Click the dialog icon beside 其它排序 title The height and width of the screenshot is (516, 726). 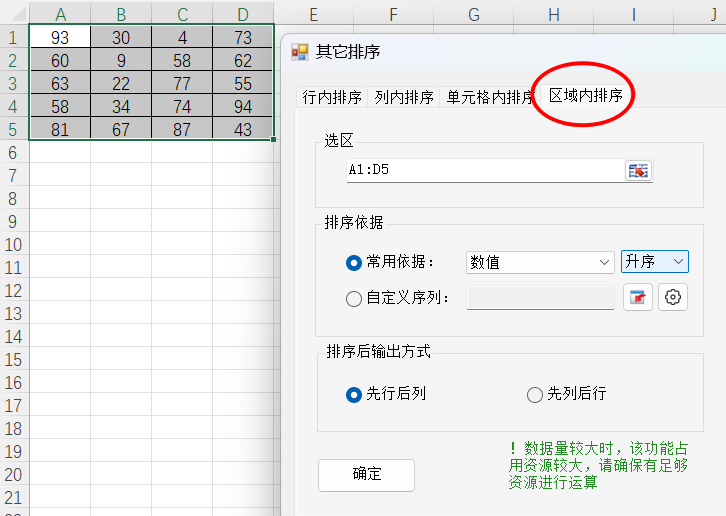pos(300,52)
